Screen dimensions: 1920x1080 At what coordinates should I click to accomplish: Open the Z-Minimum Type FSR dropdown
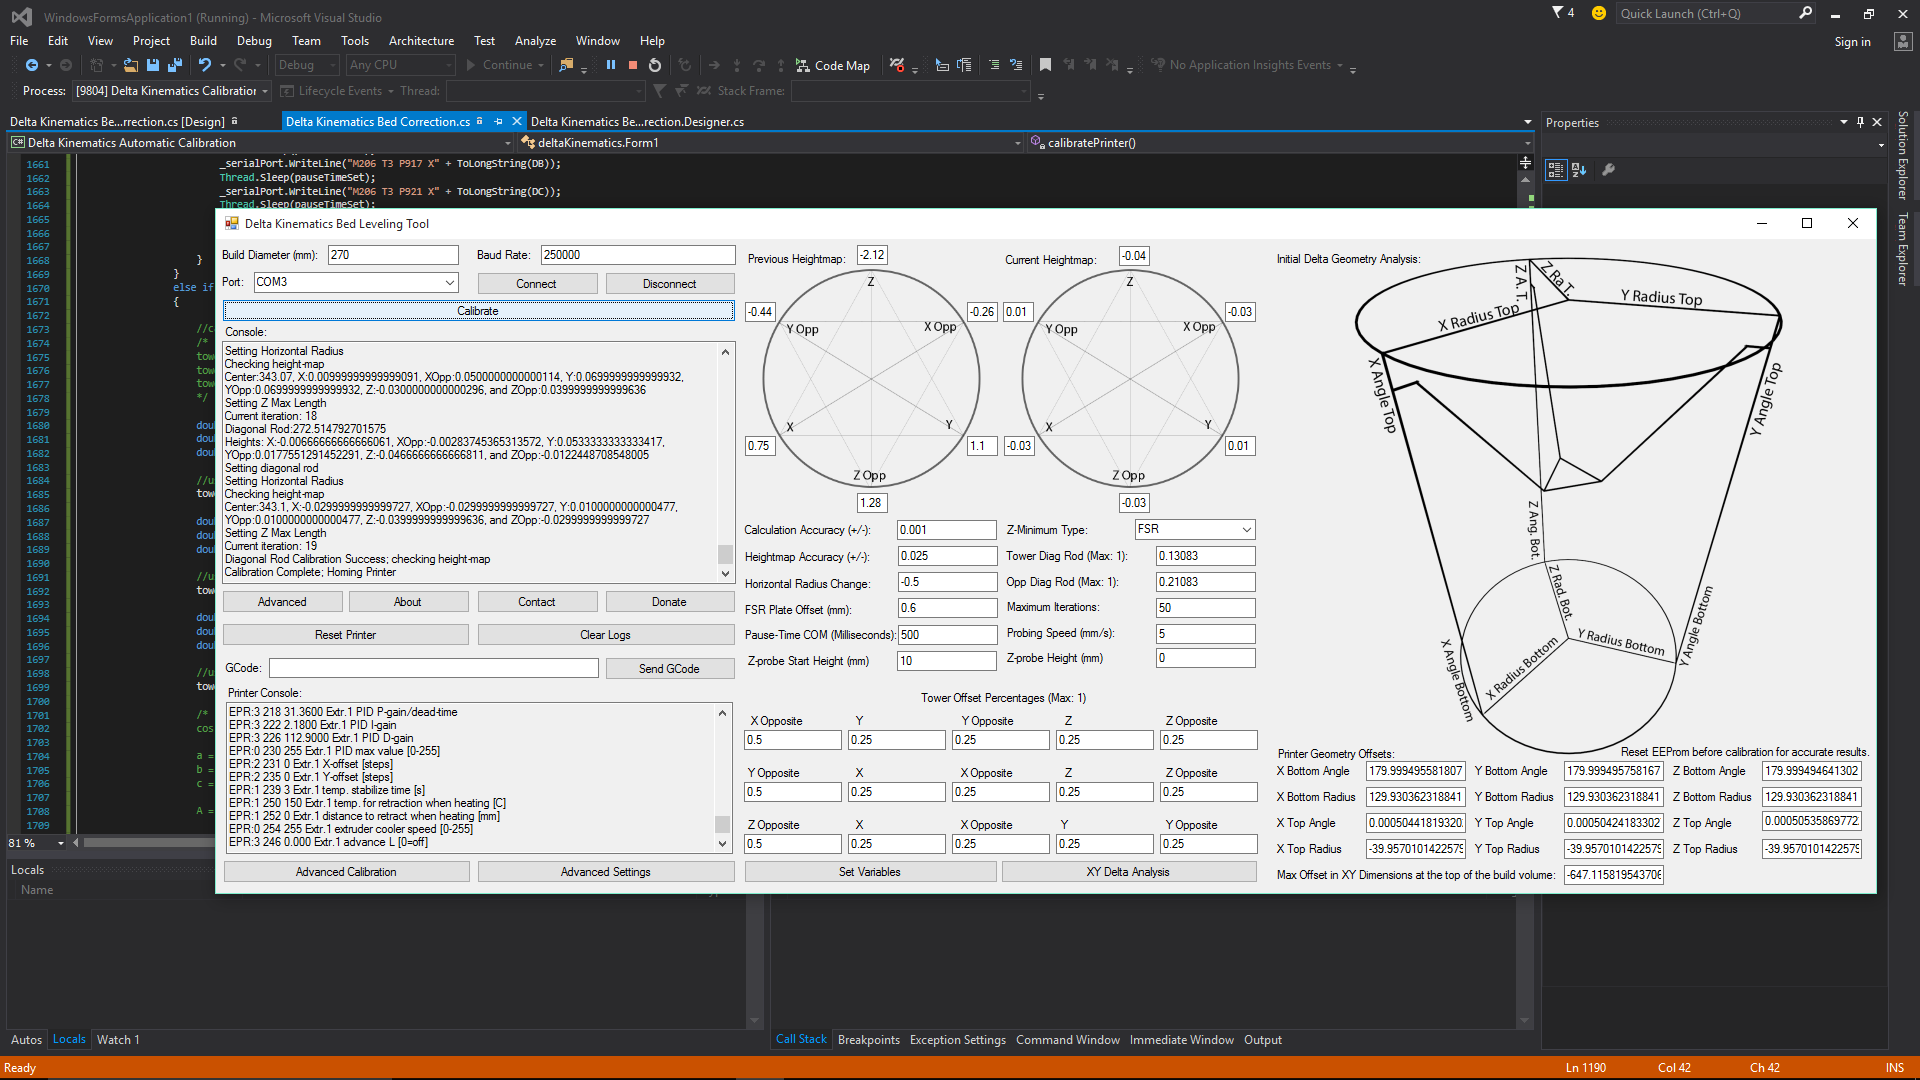tap(1246, 529)
